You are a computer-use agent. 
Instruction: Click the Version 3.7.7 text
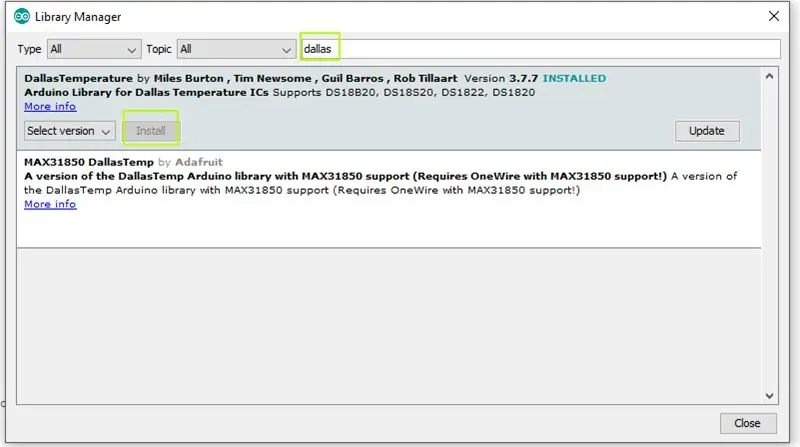coord(501,78)
